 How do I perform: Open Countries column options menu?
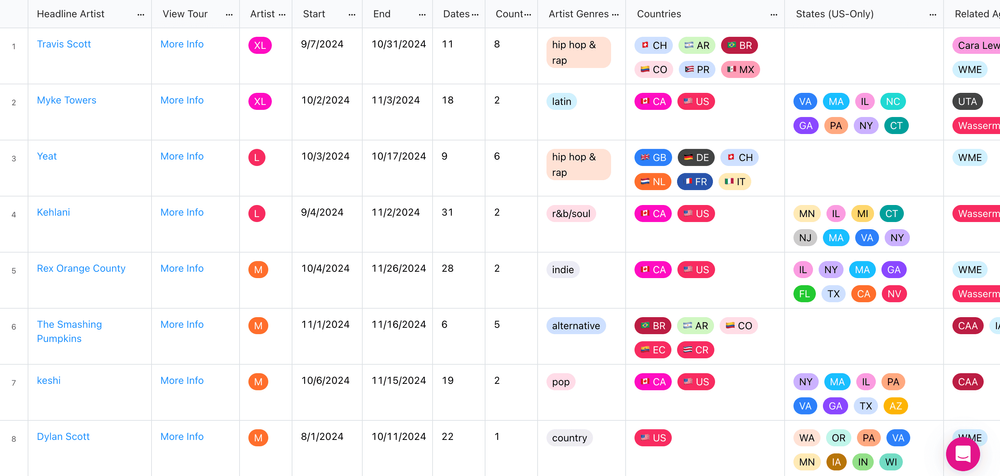(x=774, y=14)
